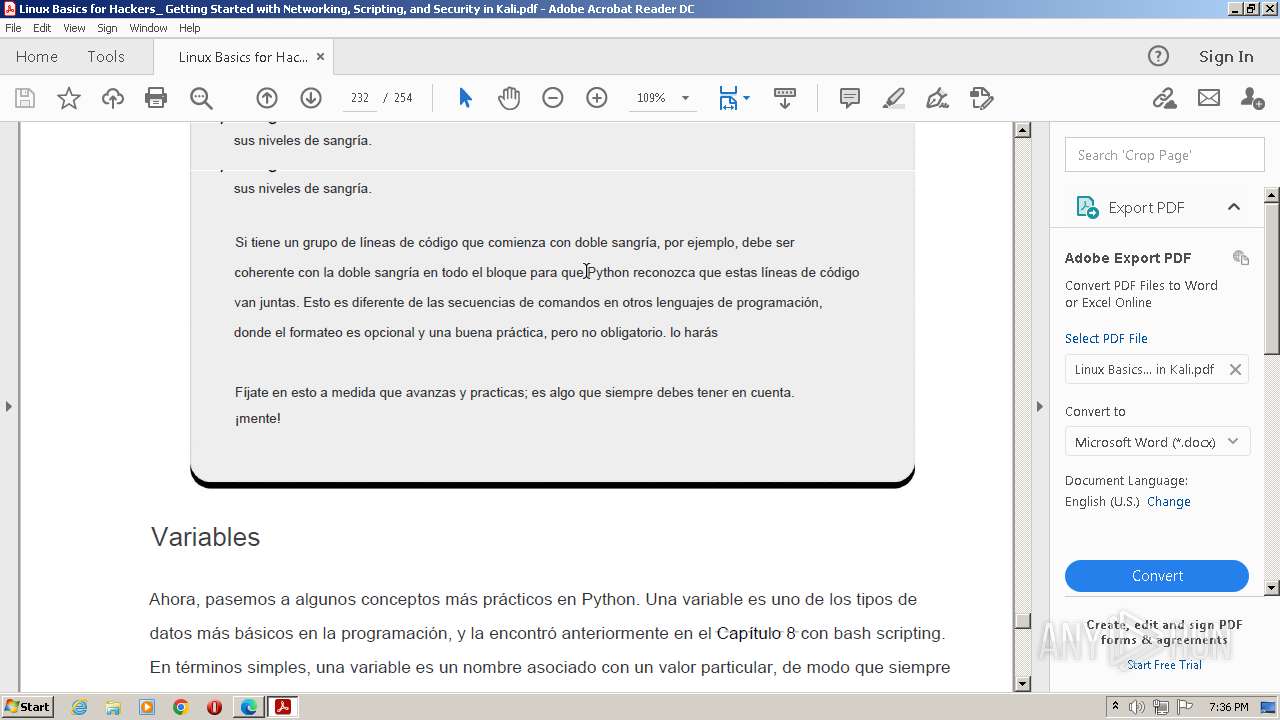Open the help question mark icon
1280x720 pixels.
[x=1158, y=56]
